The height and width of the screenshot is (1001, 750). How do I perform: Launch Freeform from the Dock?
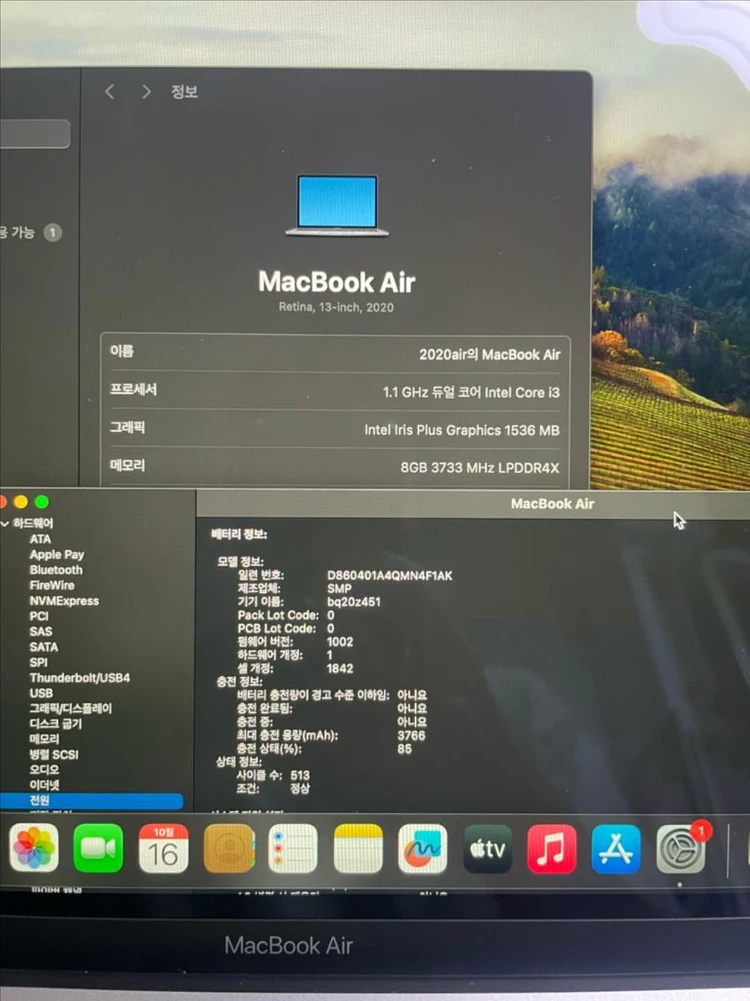pos(423,848)
